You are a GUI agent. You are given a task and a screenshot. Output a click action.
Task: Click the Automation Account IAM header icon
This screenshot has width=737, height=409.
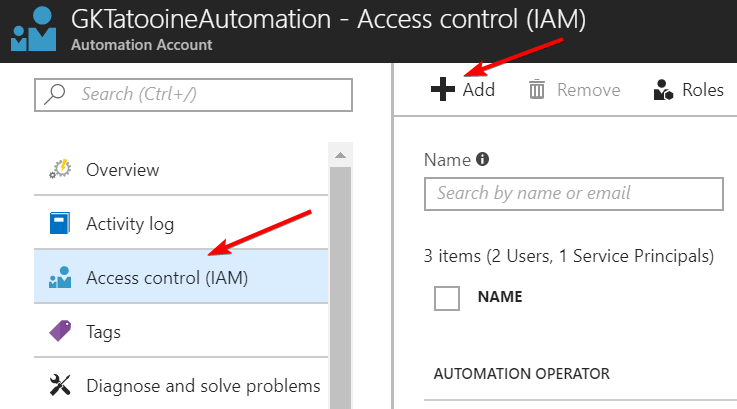(33, 29)
